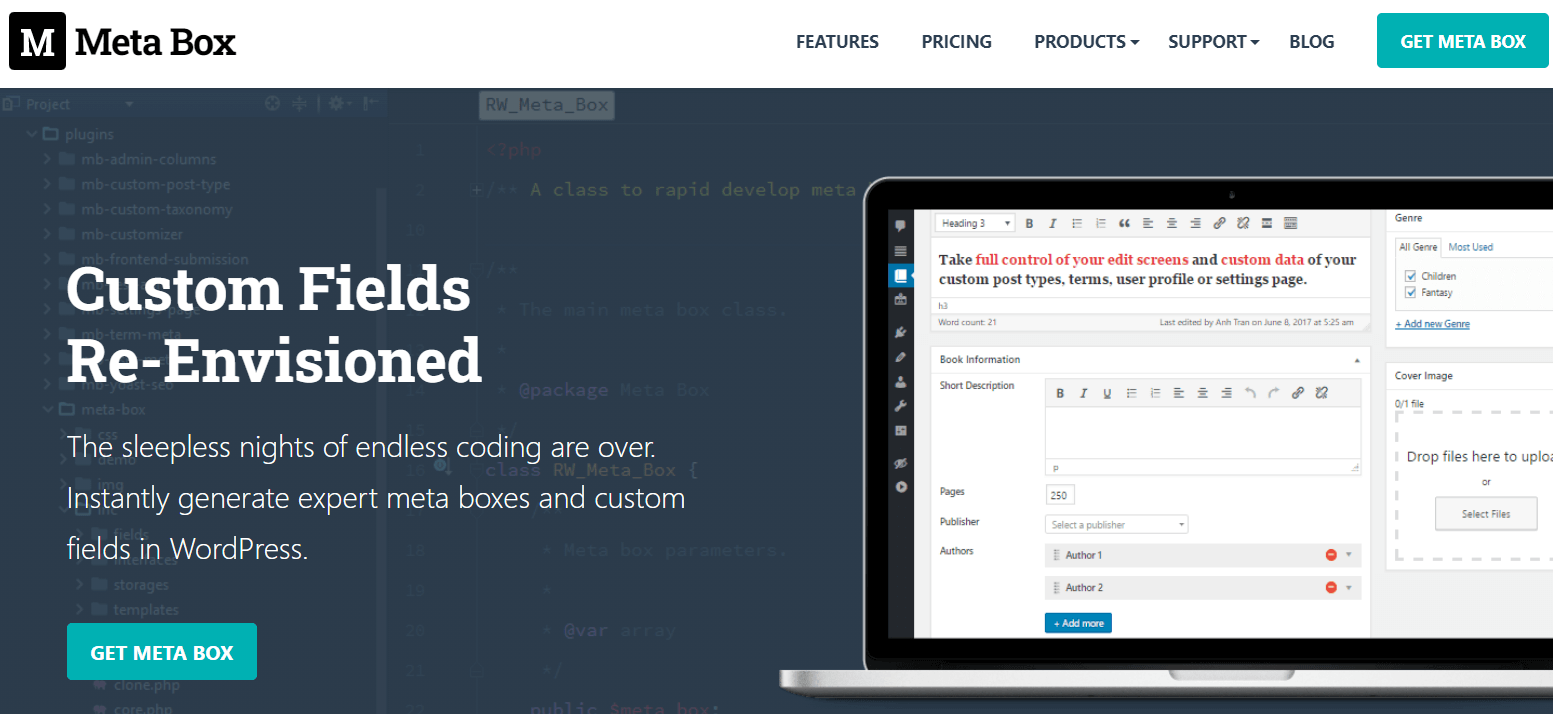The image size is (1553, 714).
Task: Align right in the Heading 3 toolbar
Action: [1195, 223]
